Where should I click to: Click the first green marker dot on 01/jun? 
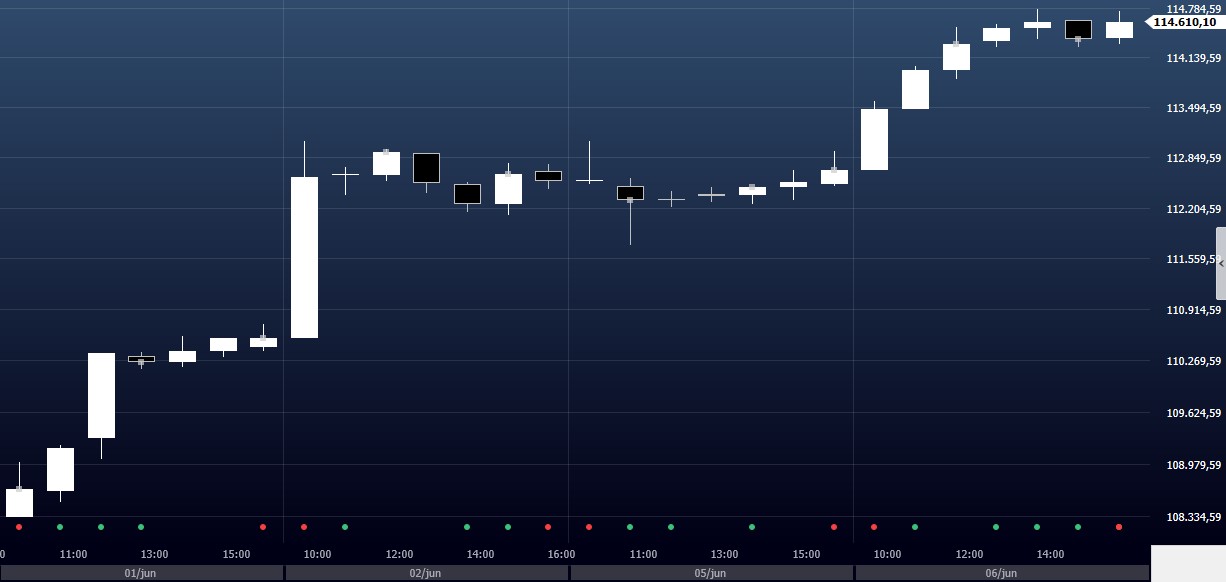pos(60,527)
